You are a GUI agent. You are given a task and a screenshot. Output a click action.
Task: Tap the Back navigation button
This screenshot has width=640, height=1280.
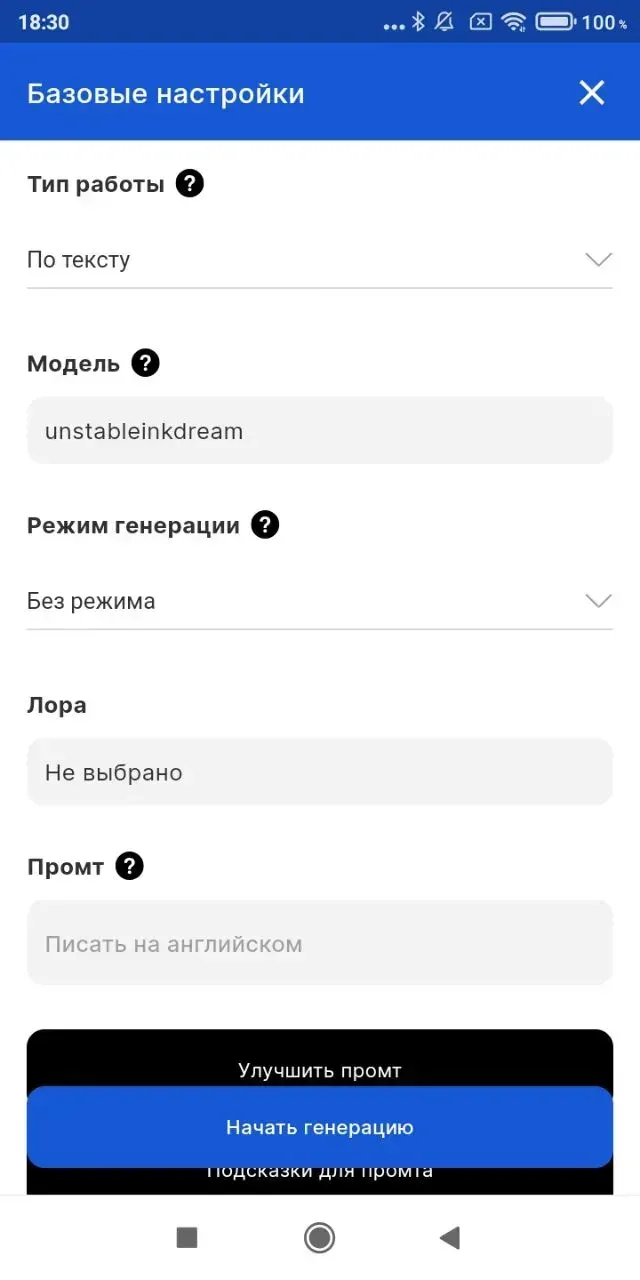coord(449,1237)
